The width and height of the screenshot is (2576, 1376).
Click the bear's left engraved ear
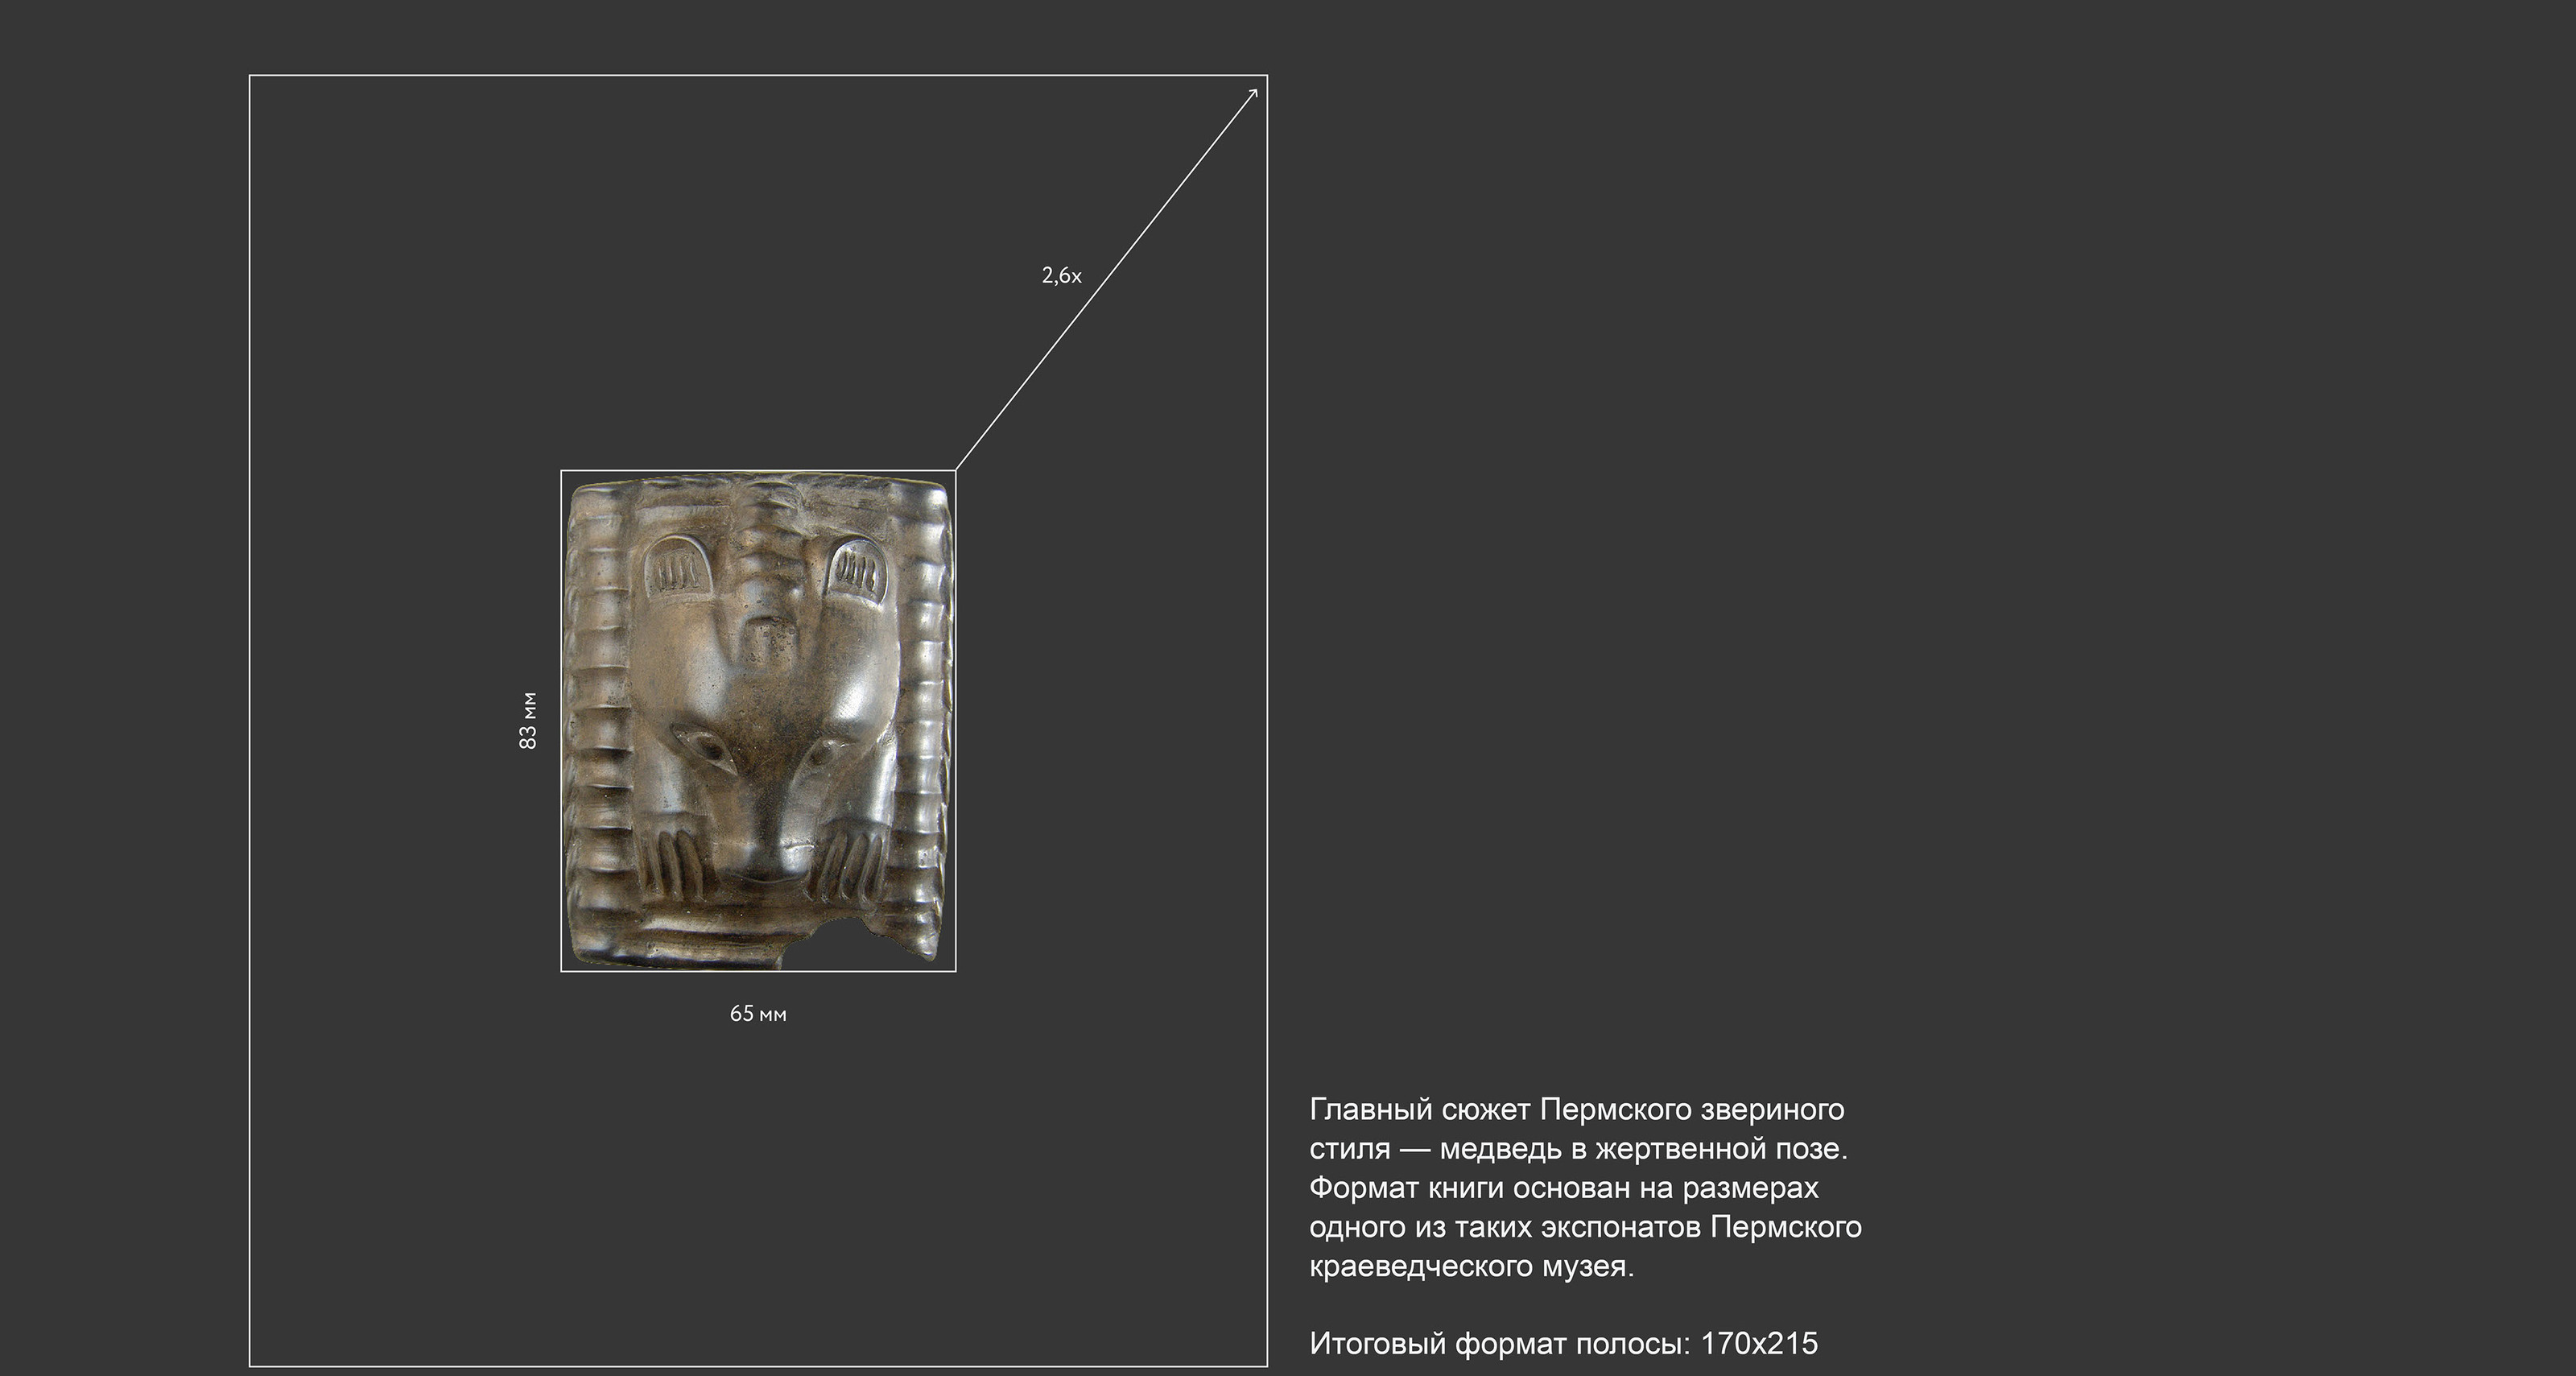pyautogui.click(x=677, y=569)
